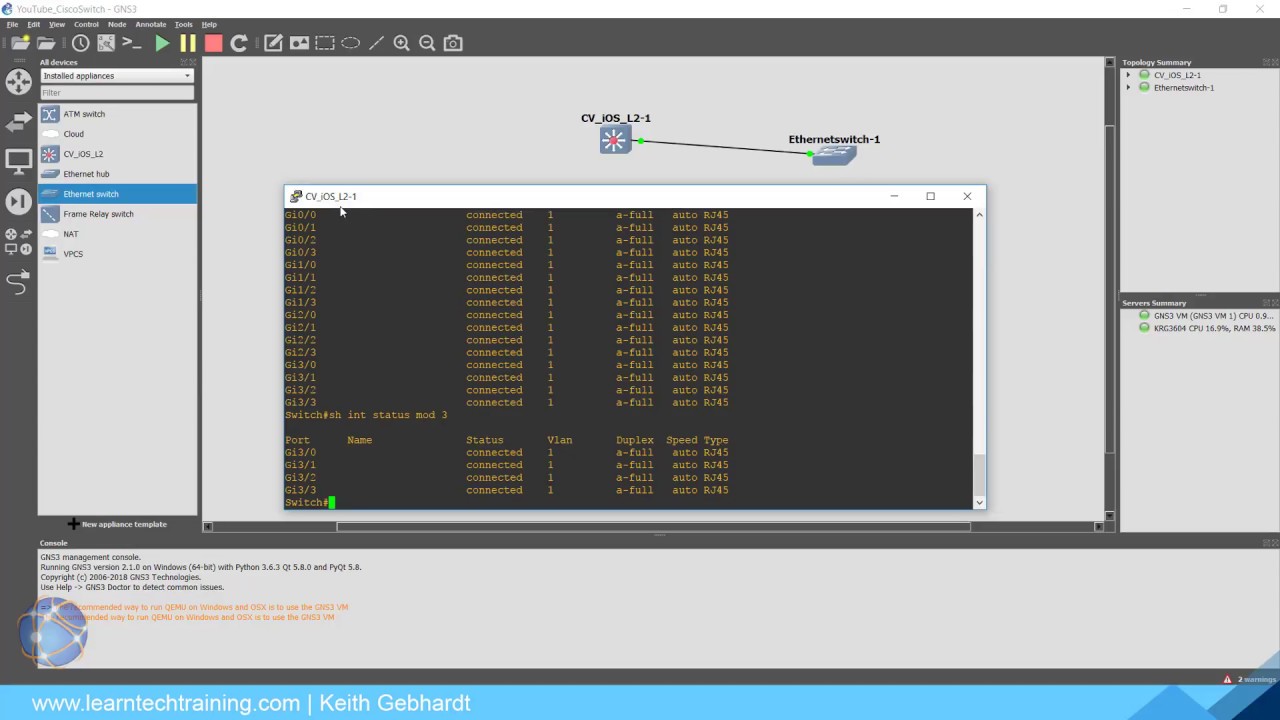Select the draw ellipse tool

pos(350,43)
